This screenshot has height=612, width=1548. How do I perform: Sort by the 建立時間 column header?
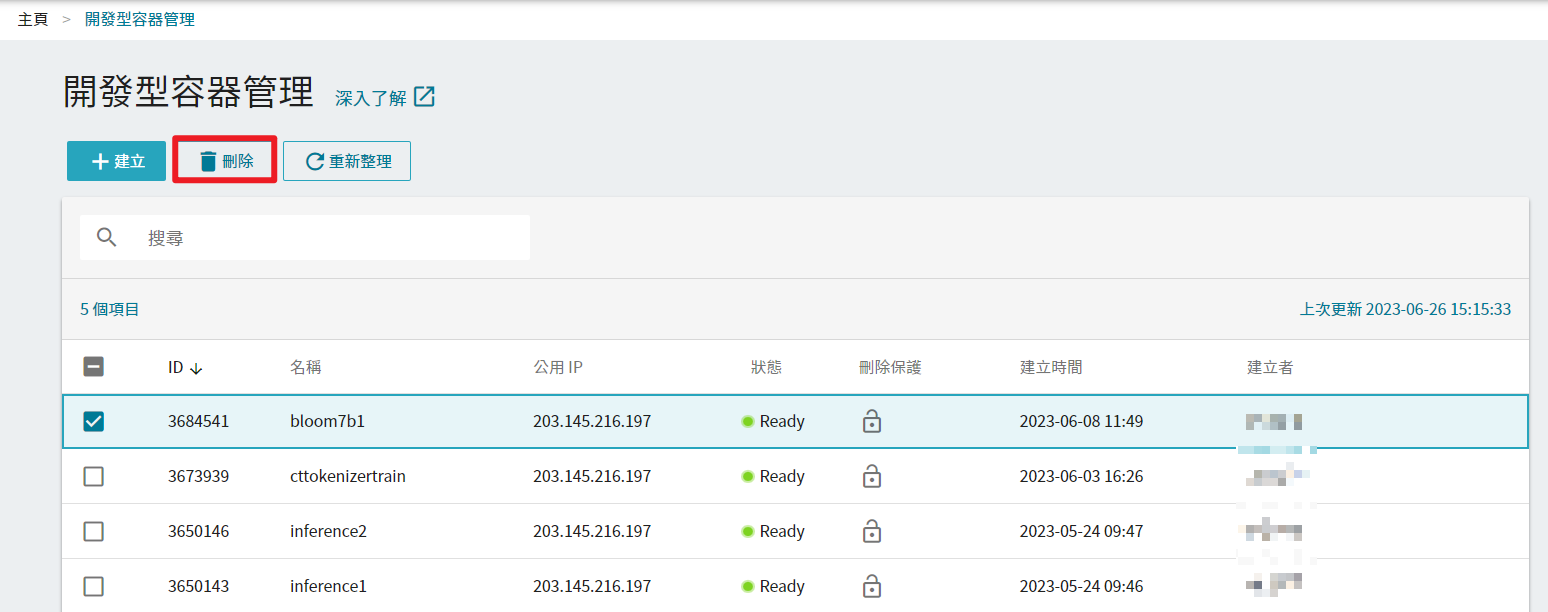pos(1050,367)
